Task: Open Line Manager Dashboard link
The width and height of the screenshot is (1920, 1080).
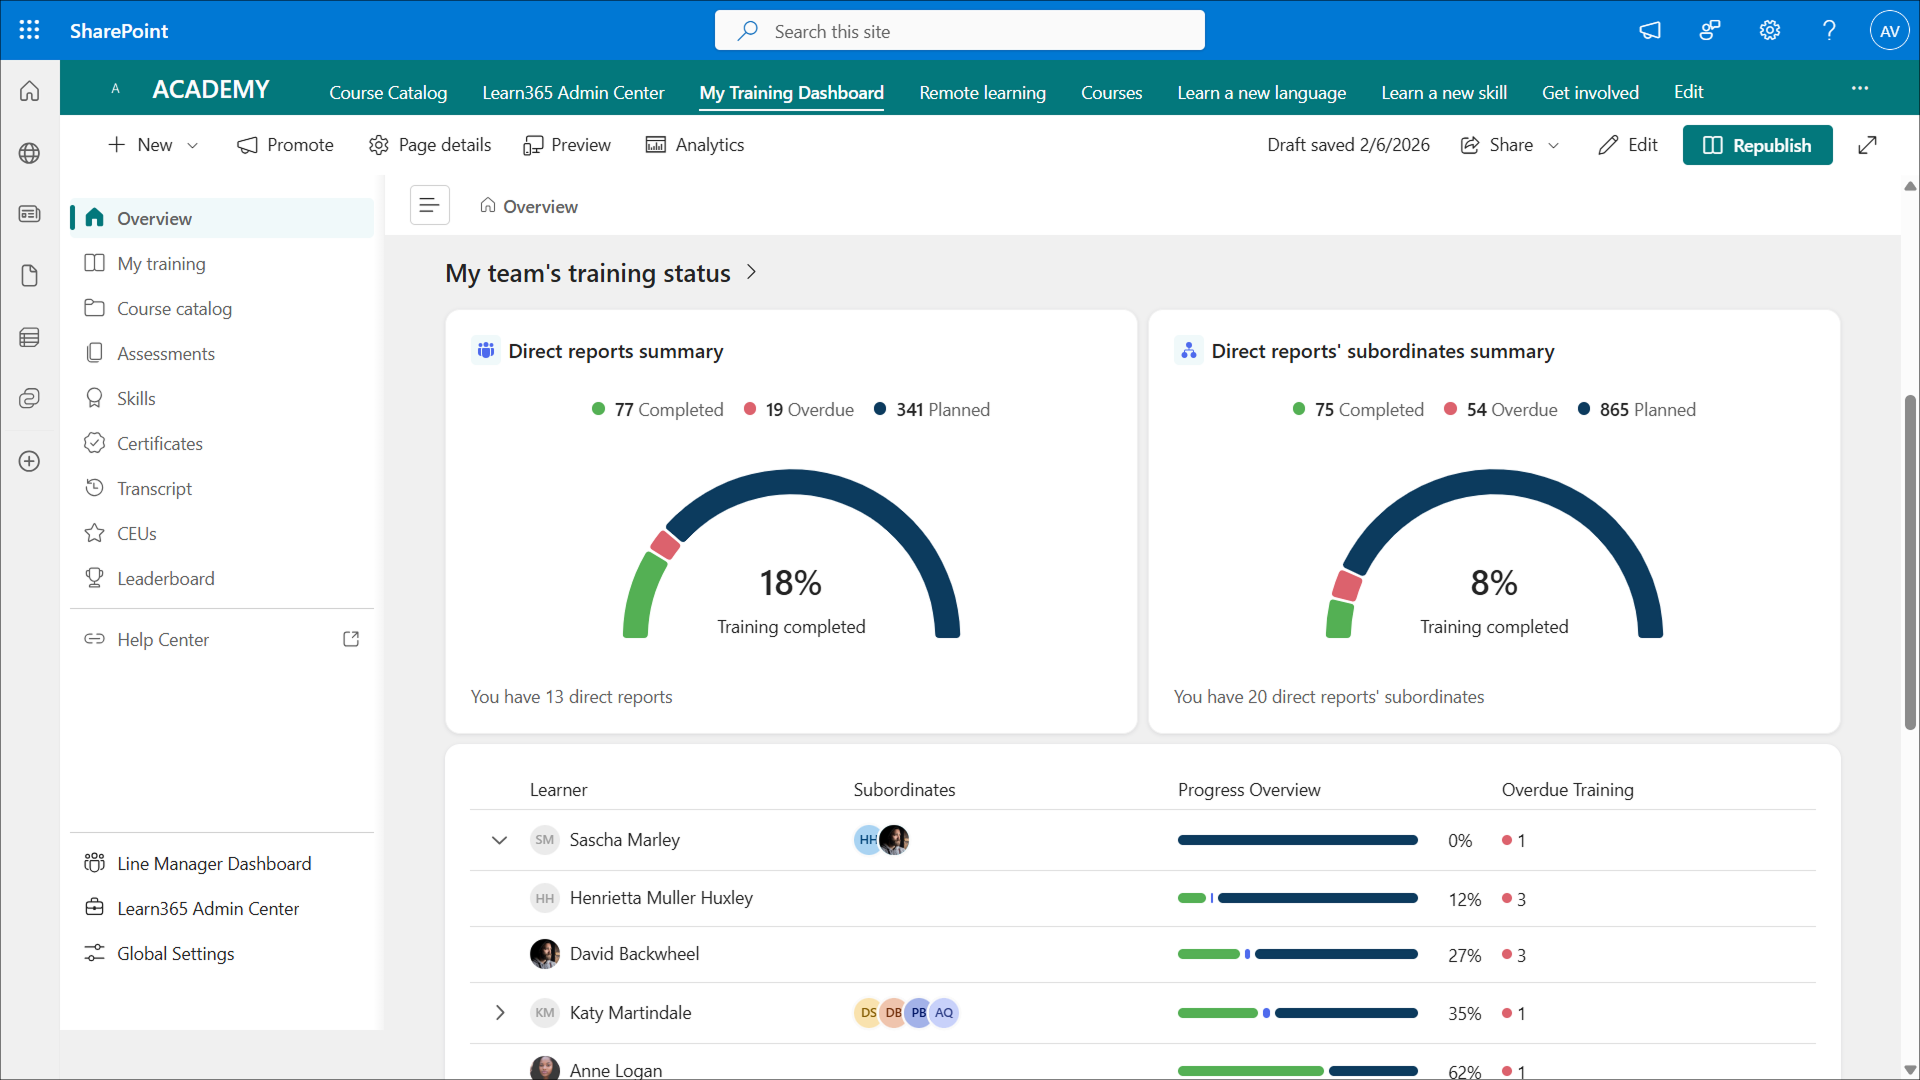Action: (x=213, y=863)
